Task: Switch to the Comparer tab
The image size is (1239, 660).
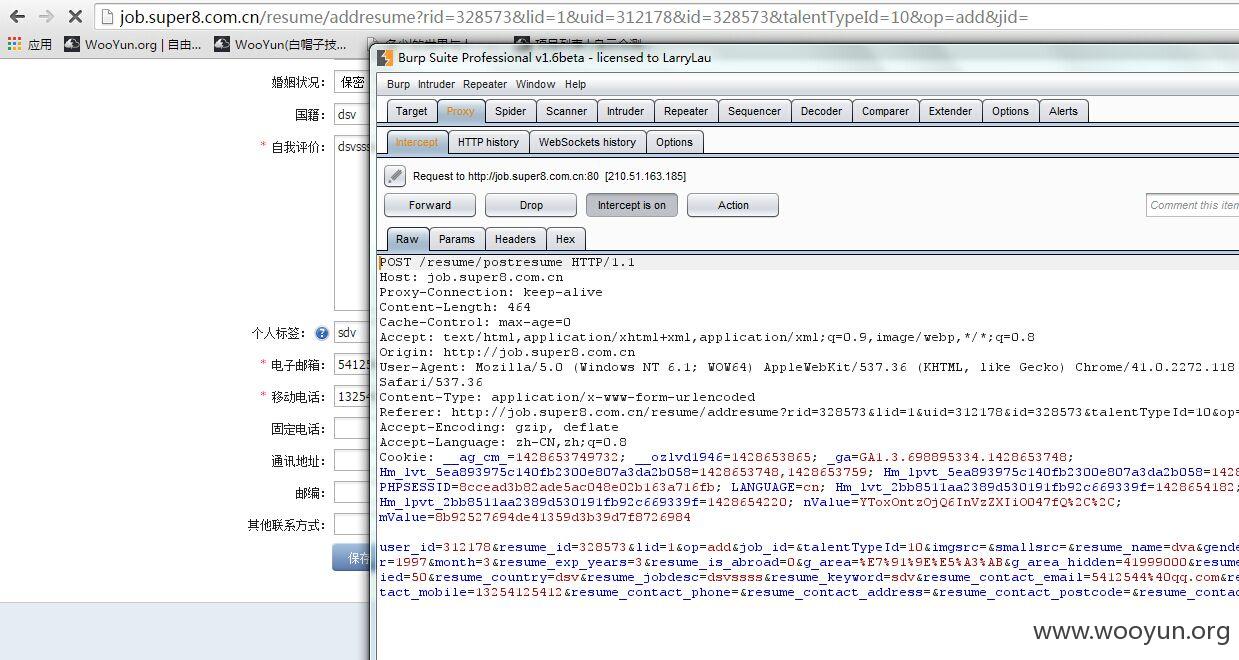Action: [x=885, y=111]
